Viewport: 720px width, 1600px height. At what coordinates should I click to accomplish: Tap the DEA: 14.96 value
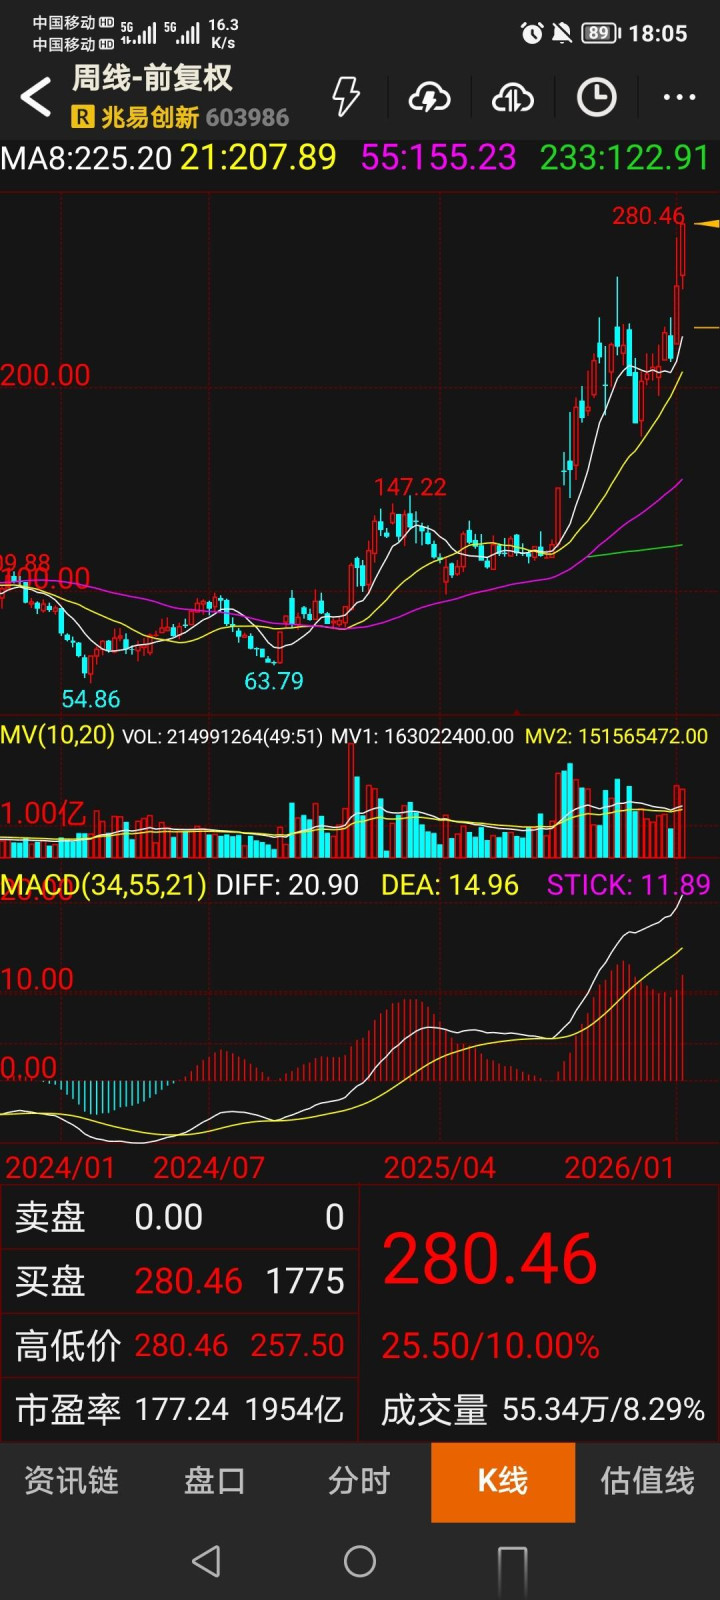pyautogui.click(x=450, y=885)
